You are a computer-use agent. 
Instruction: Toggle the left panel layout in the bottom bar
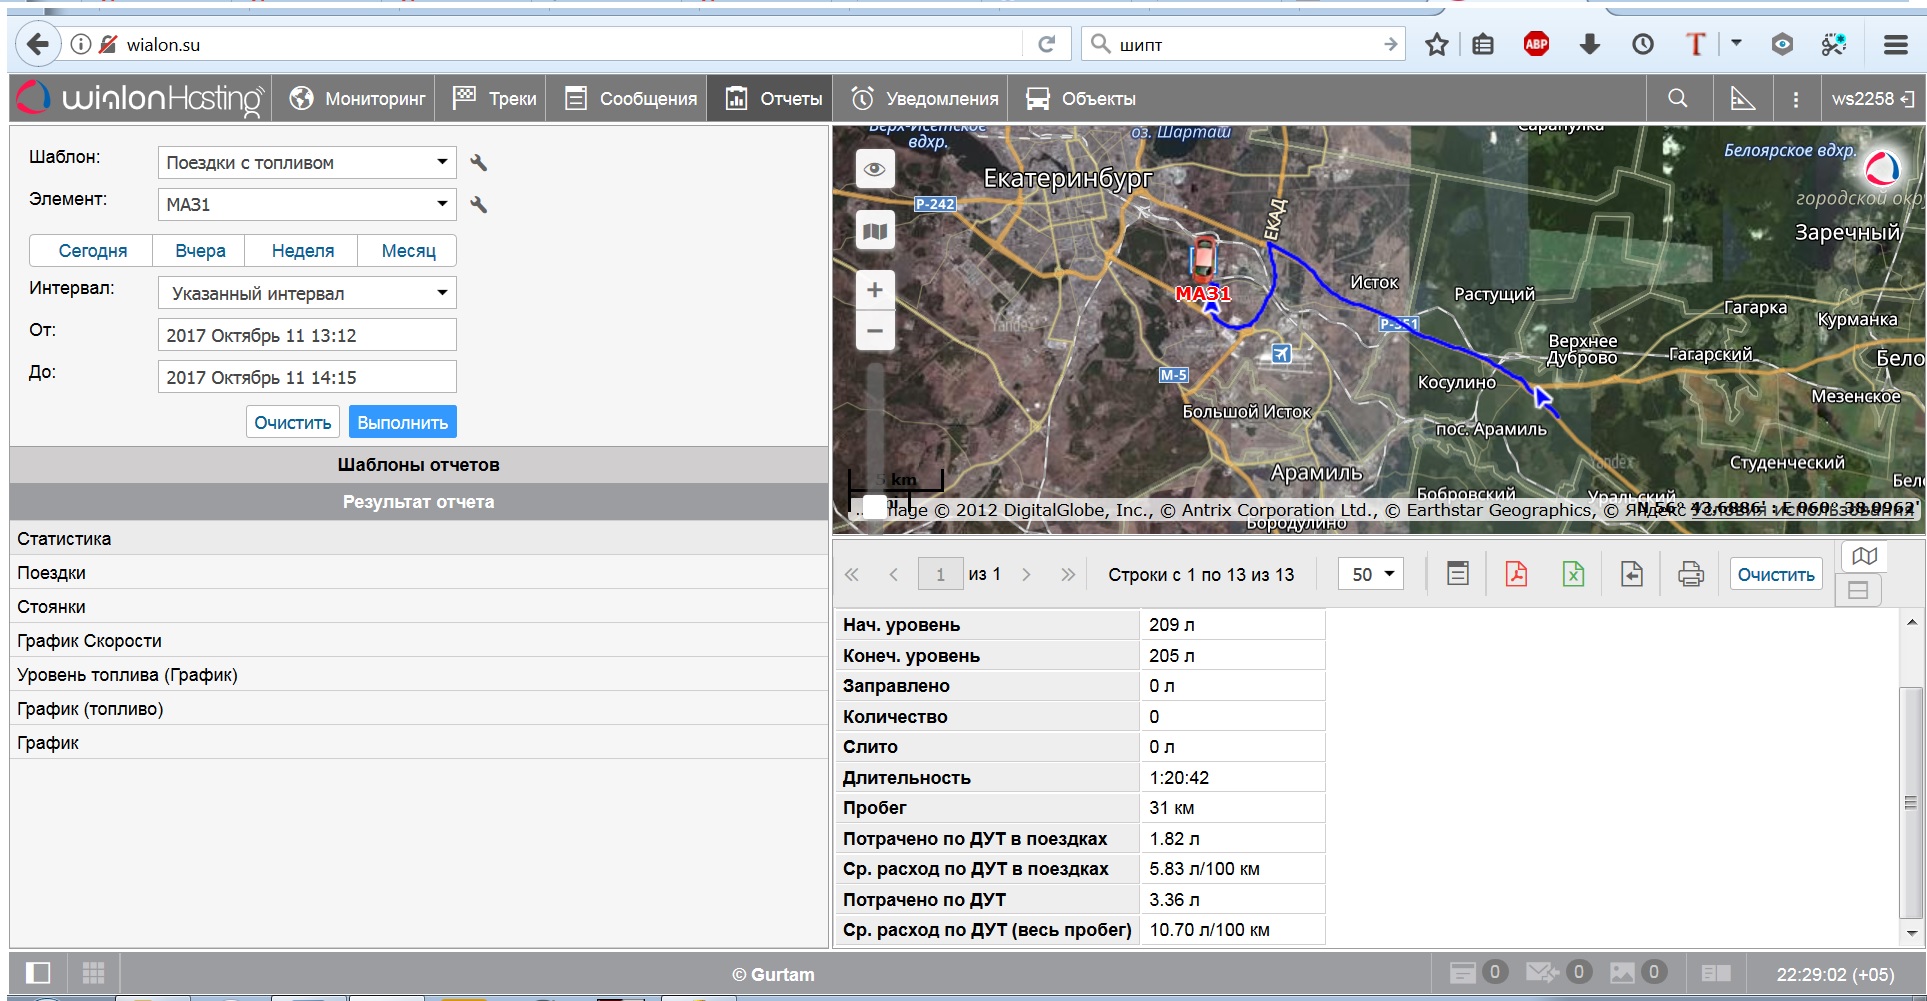(x=38, y=973)
